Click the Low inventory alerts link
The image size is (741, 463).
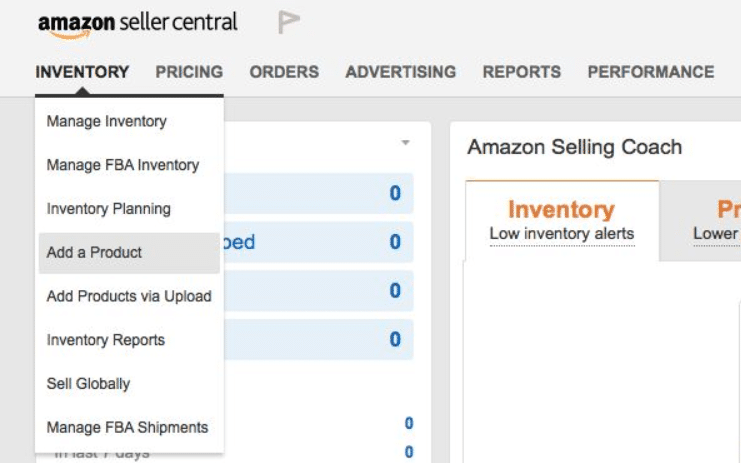pos(562,234)
